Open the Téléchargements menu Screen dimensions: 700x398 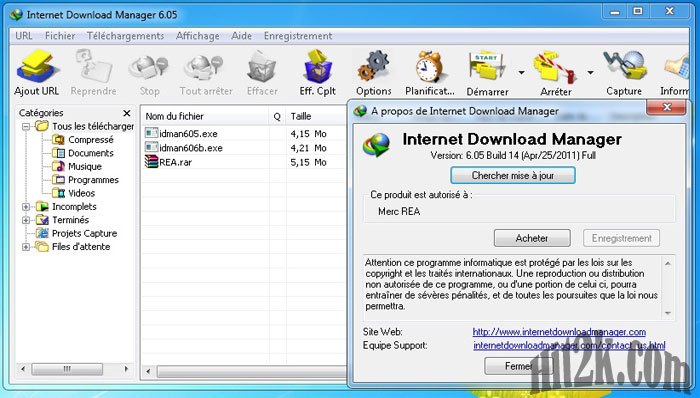pos(125,36)
